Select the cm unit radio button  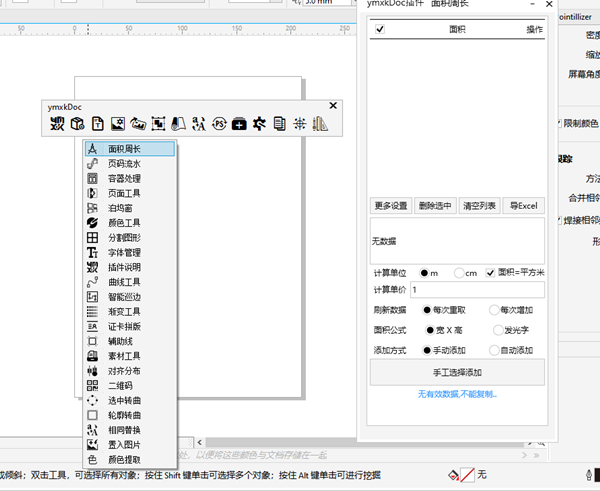point(459,273)
